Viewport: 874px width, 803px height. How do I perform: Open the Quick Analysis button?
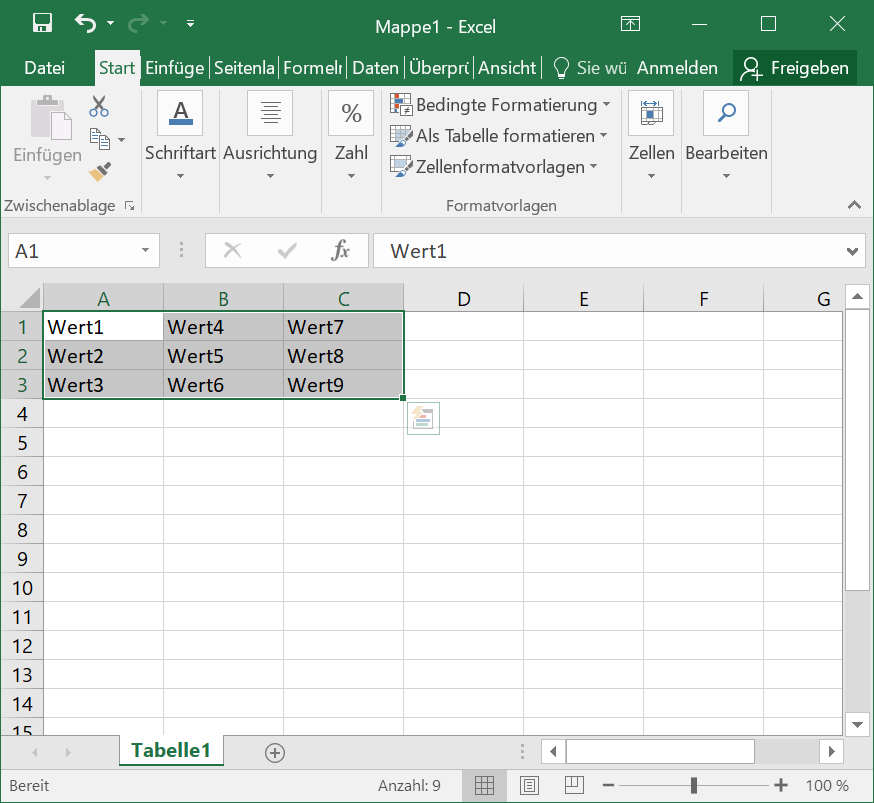click(x=423, y=418)
